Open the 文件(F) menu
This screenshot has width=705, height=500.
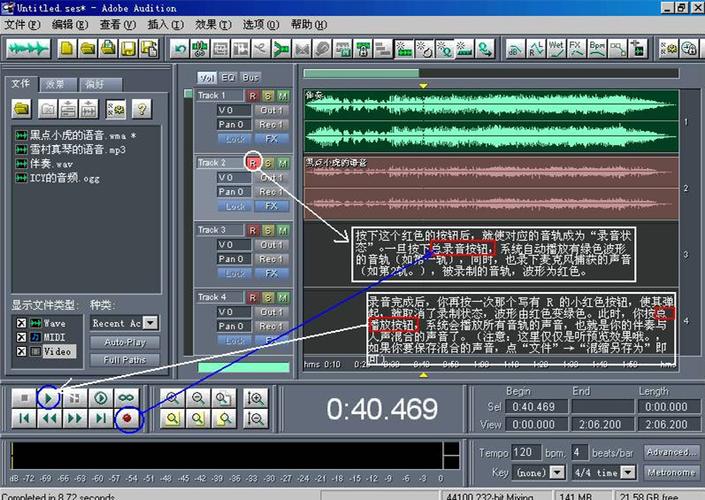pos(22,24)
